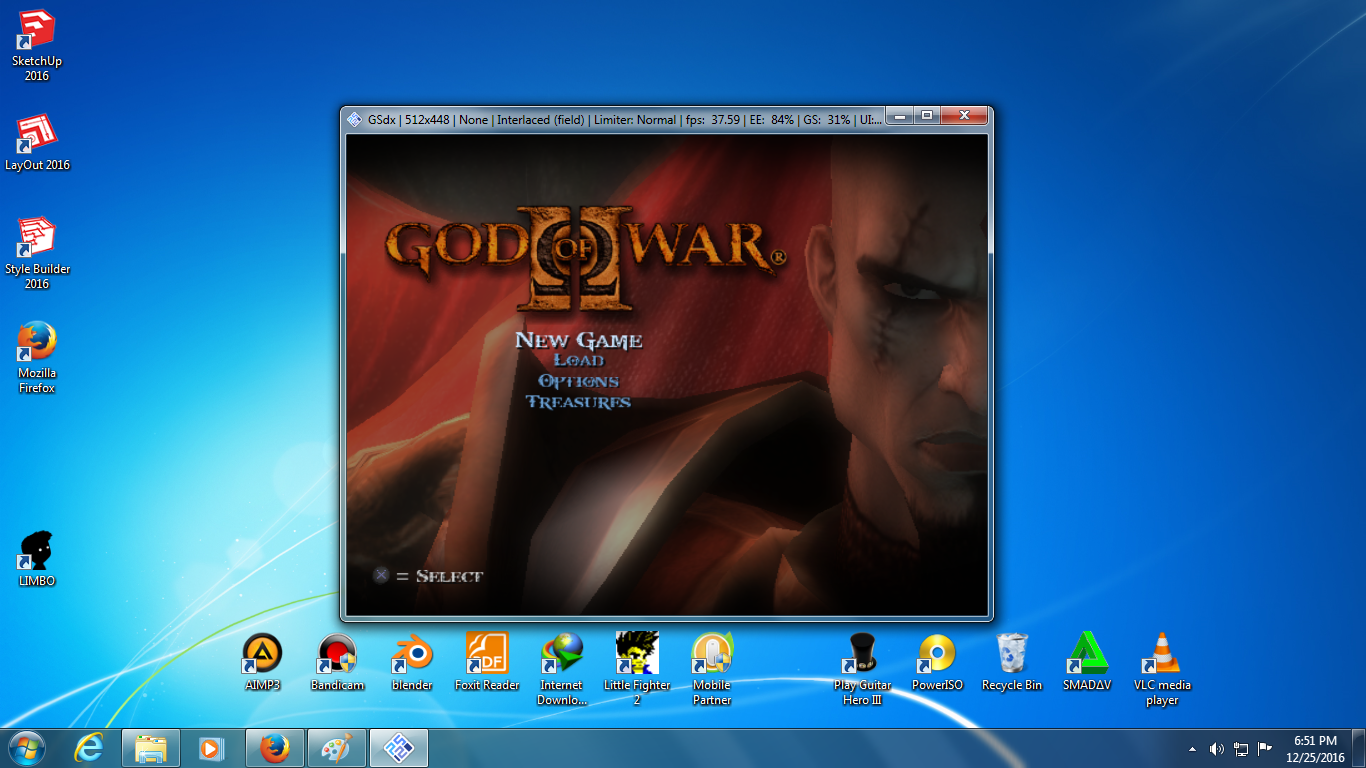Open Windows Explorer from taskbar
This screenshot has width=1366, height=768.
[151, 748]
